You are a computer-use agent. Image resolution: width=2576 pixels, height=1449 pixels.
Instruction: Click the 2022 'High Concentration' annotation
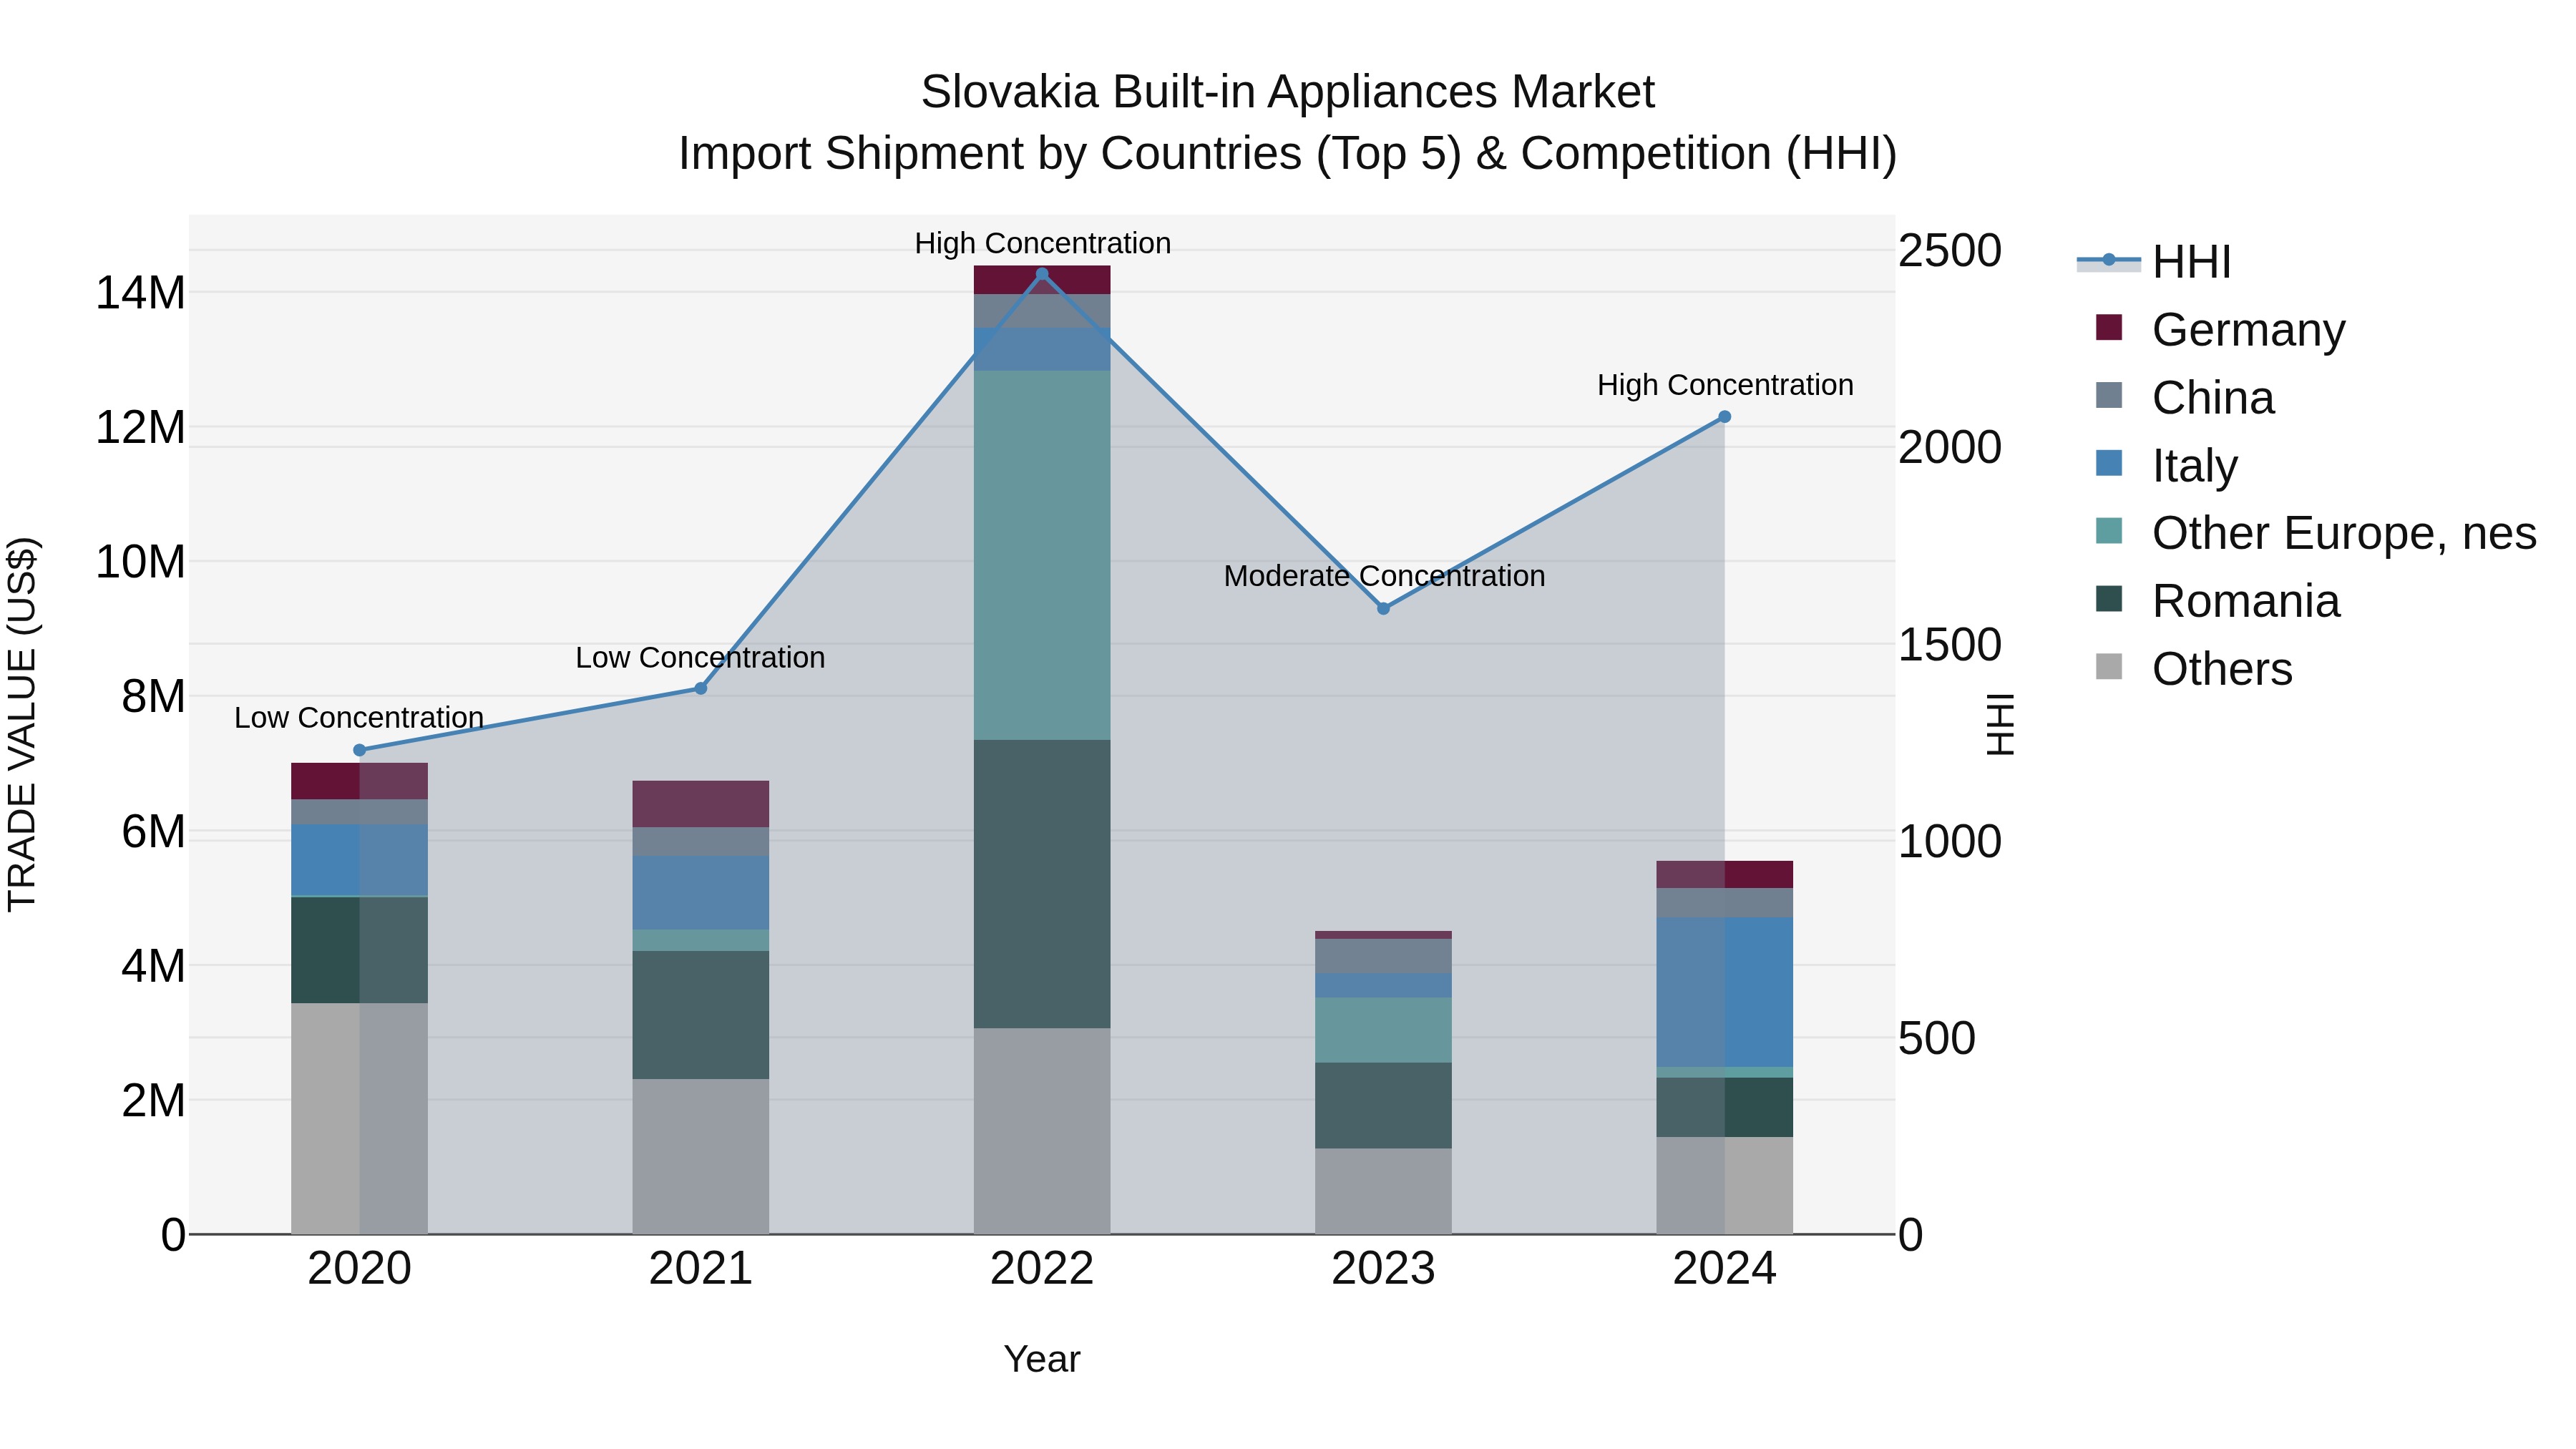point(1042,243)
